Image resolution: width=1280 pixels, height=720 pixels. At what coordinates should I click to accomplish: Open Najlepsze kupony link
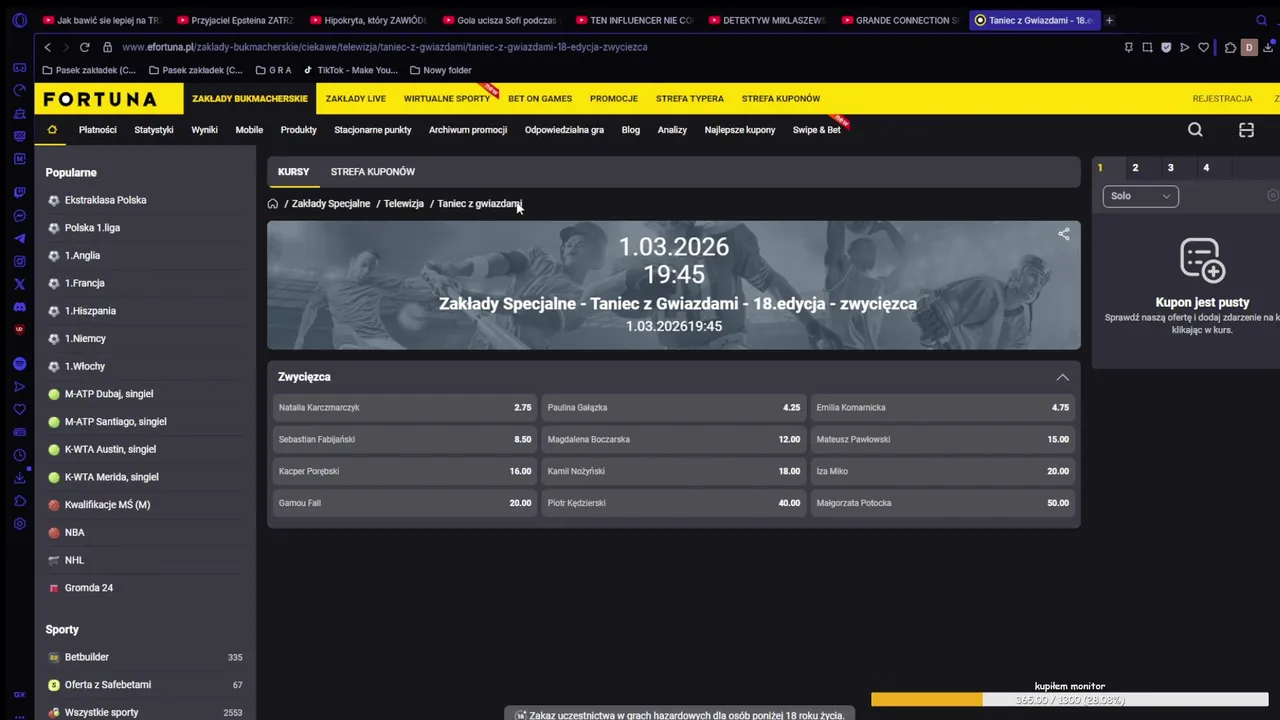740,130
